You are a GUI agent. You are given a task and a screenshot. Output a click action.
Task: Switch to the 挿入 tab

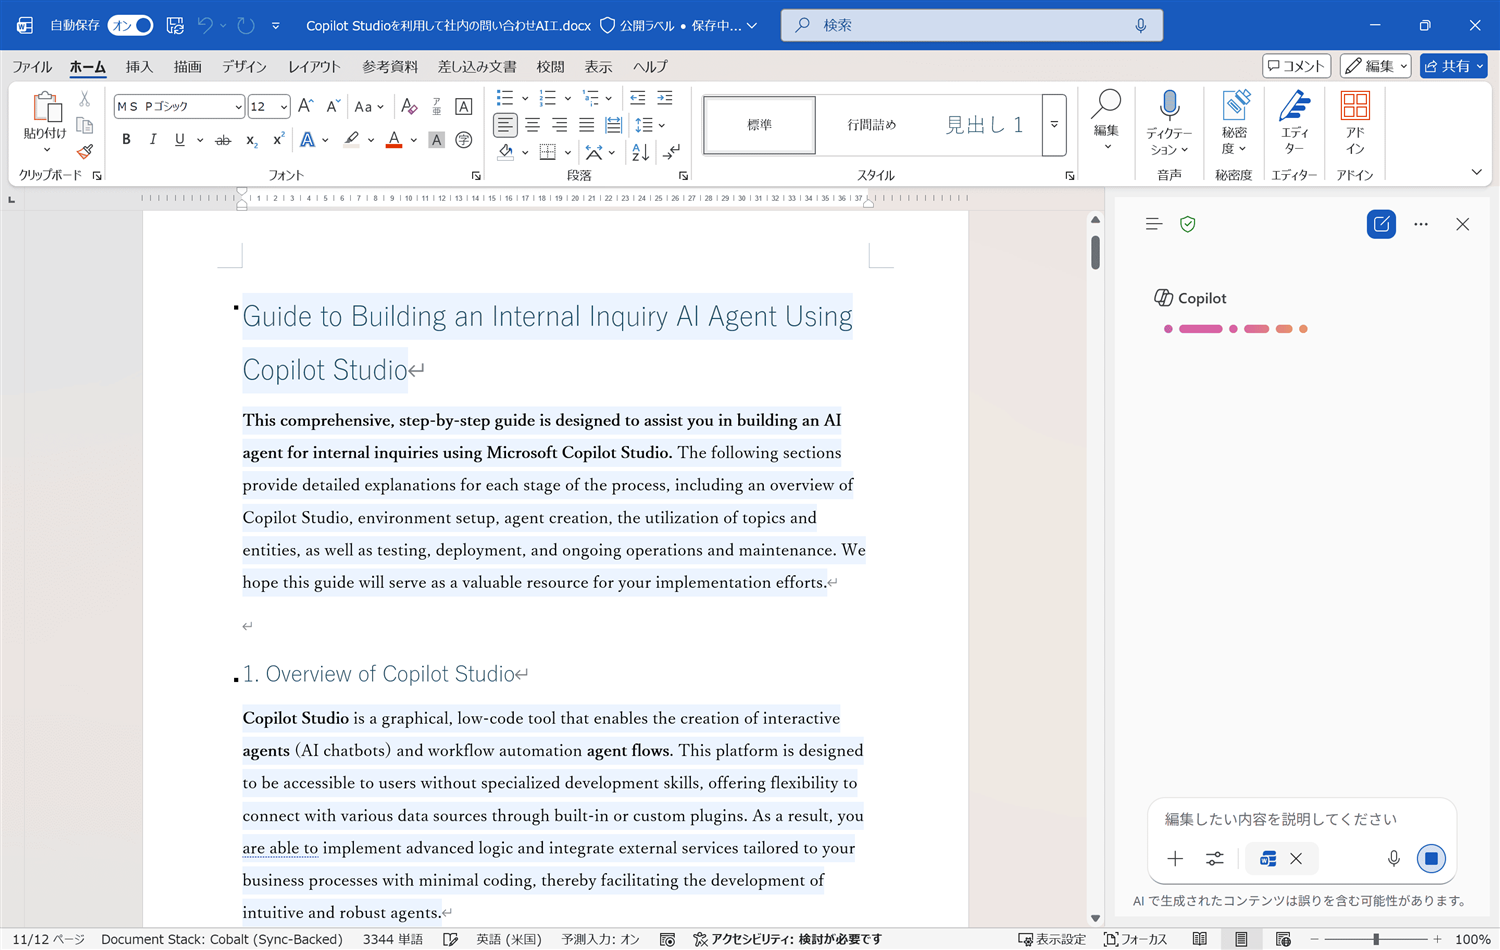coord(139,66)
